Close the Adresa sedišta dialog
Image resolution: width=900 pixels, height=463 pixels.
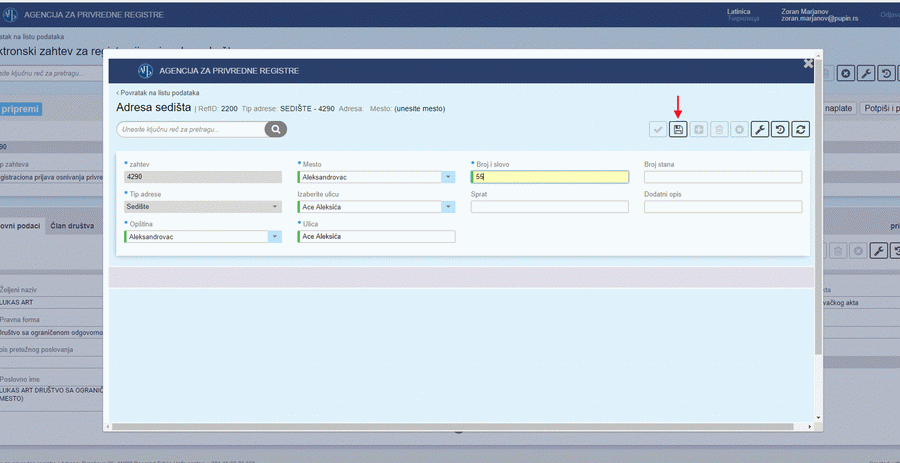(x=808, y=63)
